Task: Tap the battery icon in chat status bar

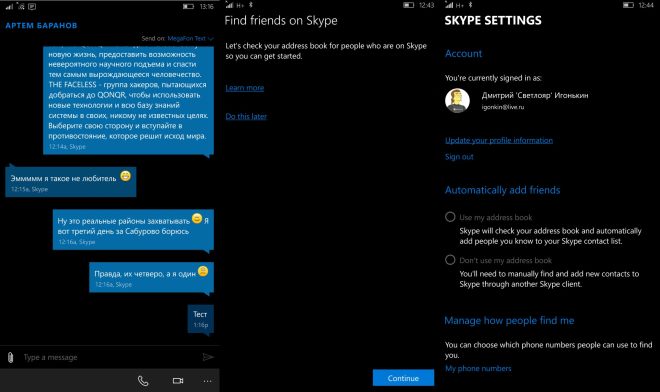Action: (x=188, y=6)
